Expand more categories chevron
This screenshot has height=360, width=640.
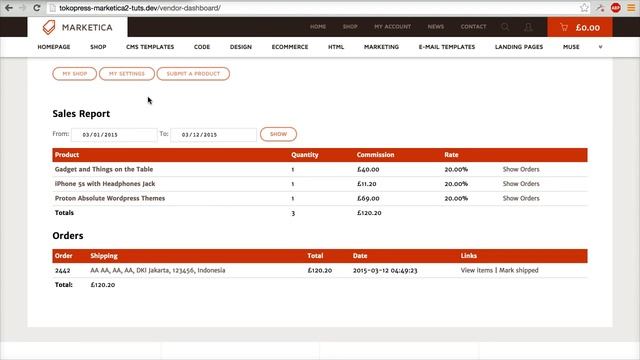pyautogui.click(x=600, y=47)
